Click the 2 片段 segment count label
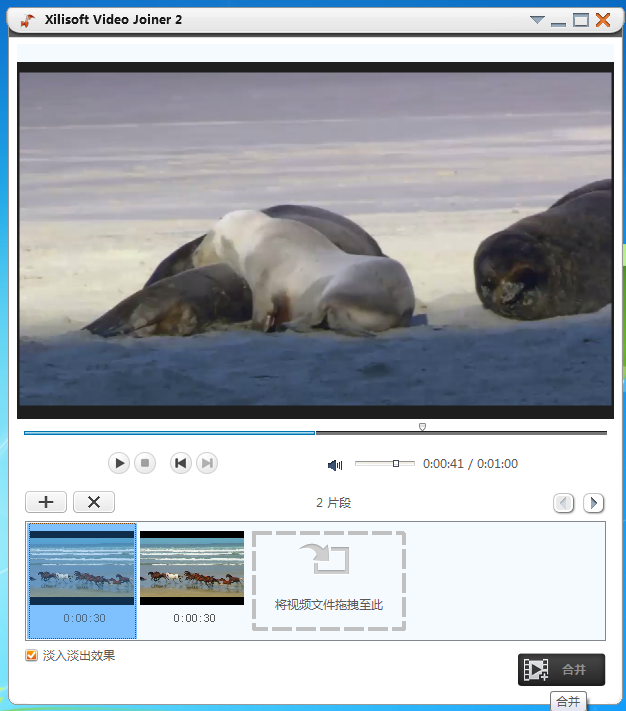The height and width of the screenshot is (711, 626). click(x=333, y=503)
